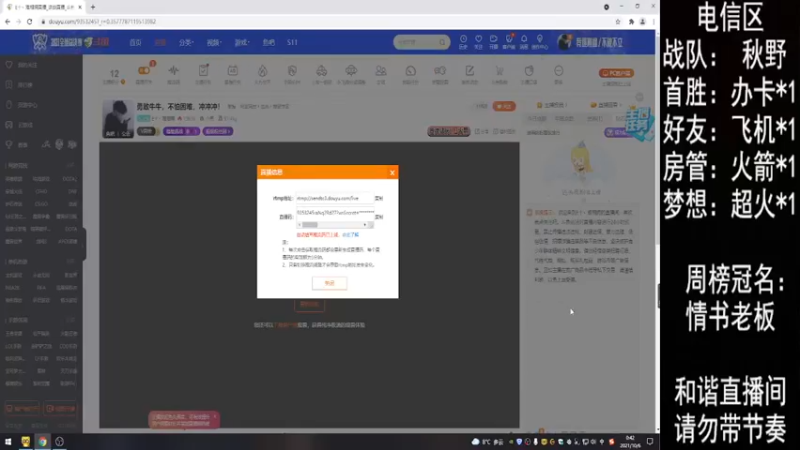Viewport: 800px width, 450px height.
Task: Click the start-broadcast camera icon in header
Action: [493, 41]
